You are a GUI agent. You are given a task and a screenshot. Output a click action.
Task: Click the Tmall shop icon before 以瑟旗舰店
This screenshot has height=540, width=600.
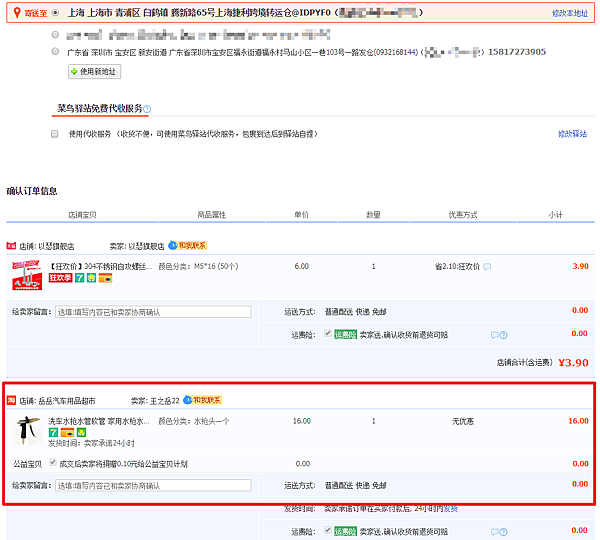tap(11, 246)
